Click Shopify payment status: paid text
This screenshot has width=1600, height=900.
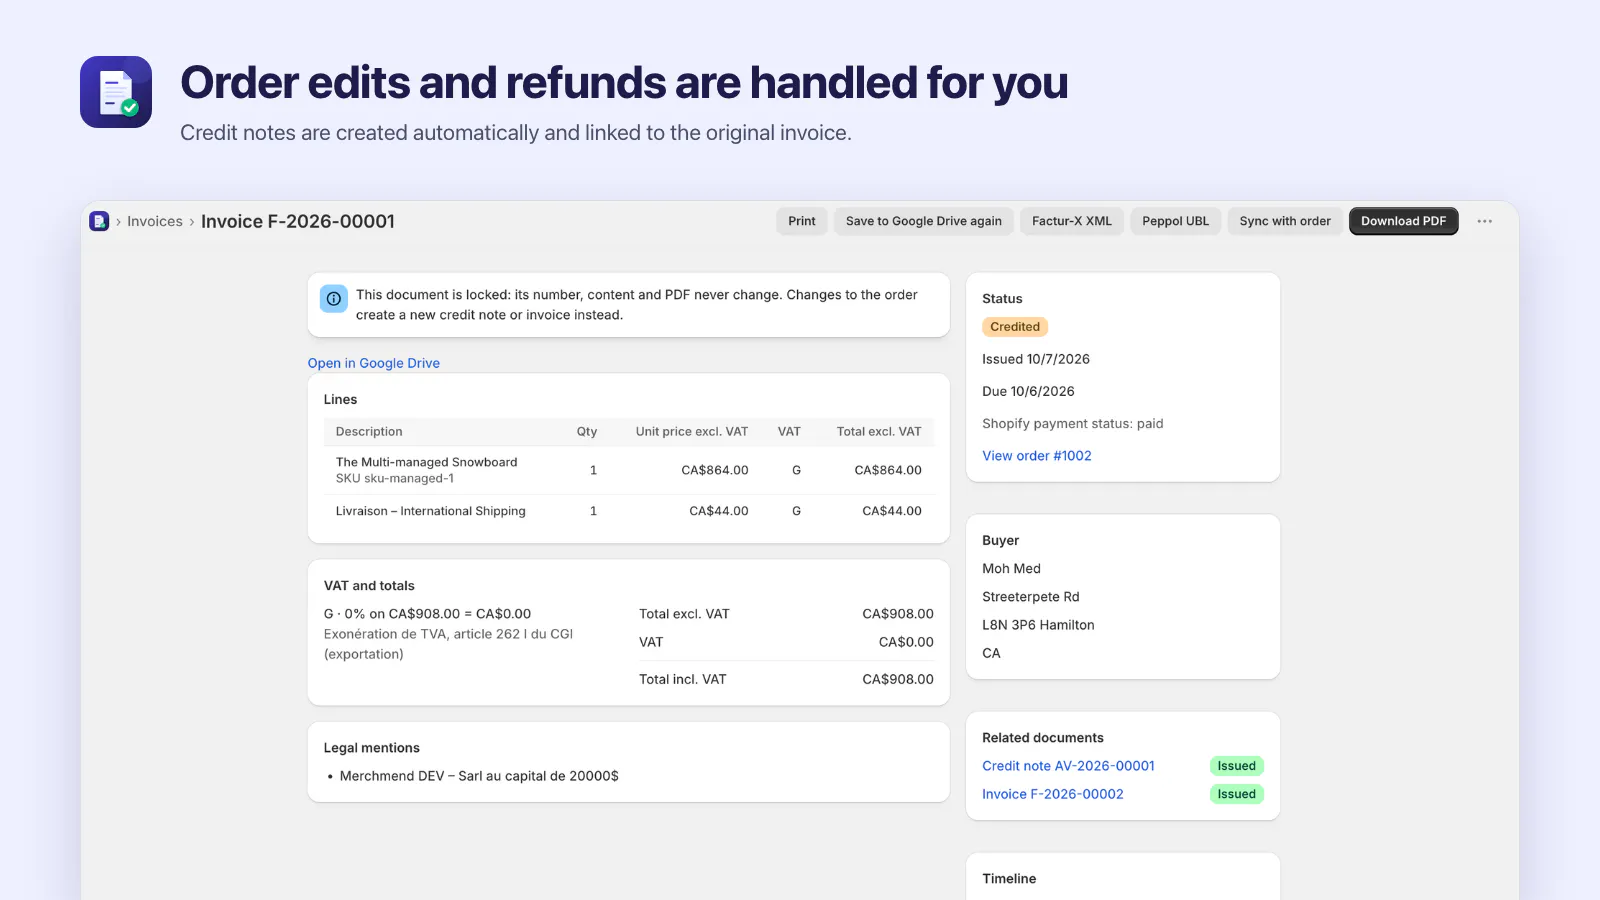[x=1073, y=423]
